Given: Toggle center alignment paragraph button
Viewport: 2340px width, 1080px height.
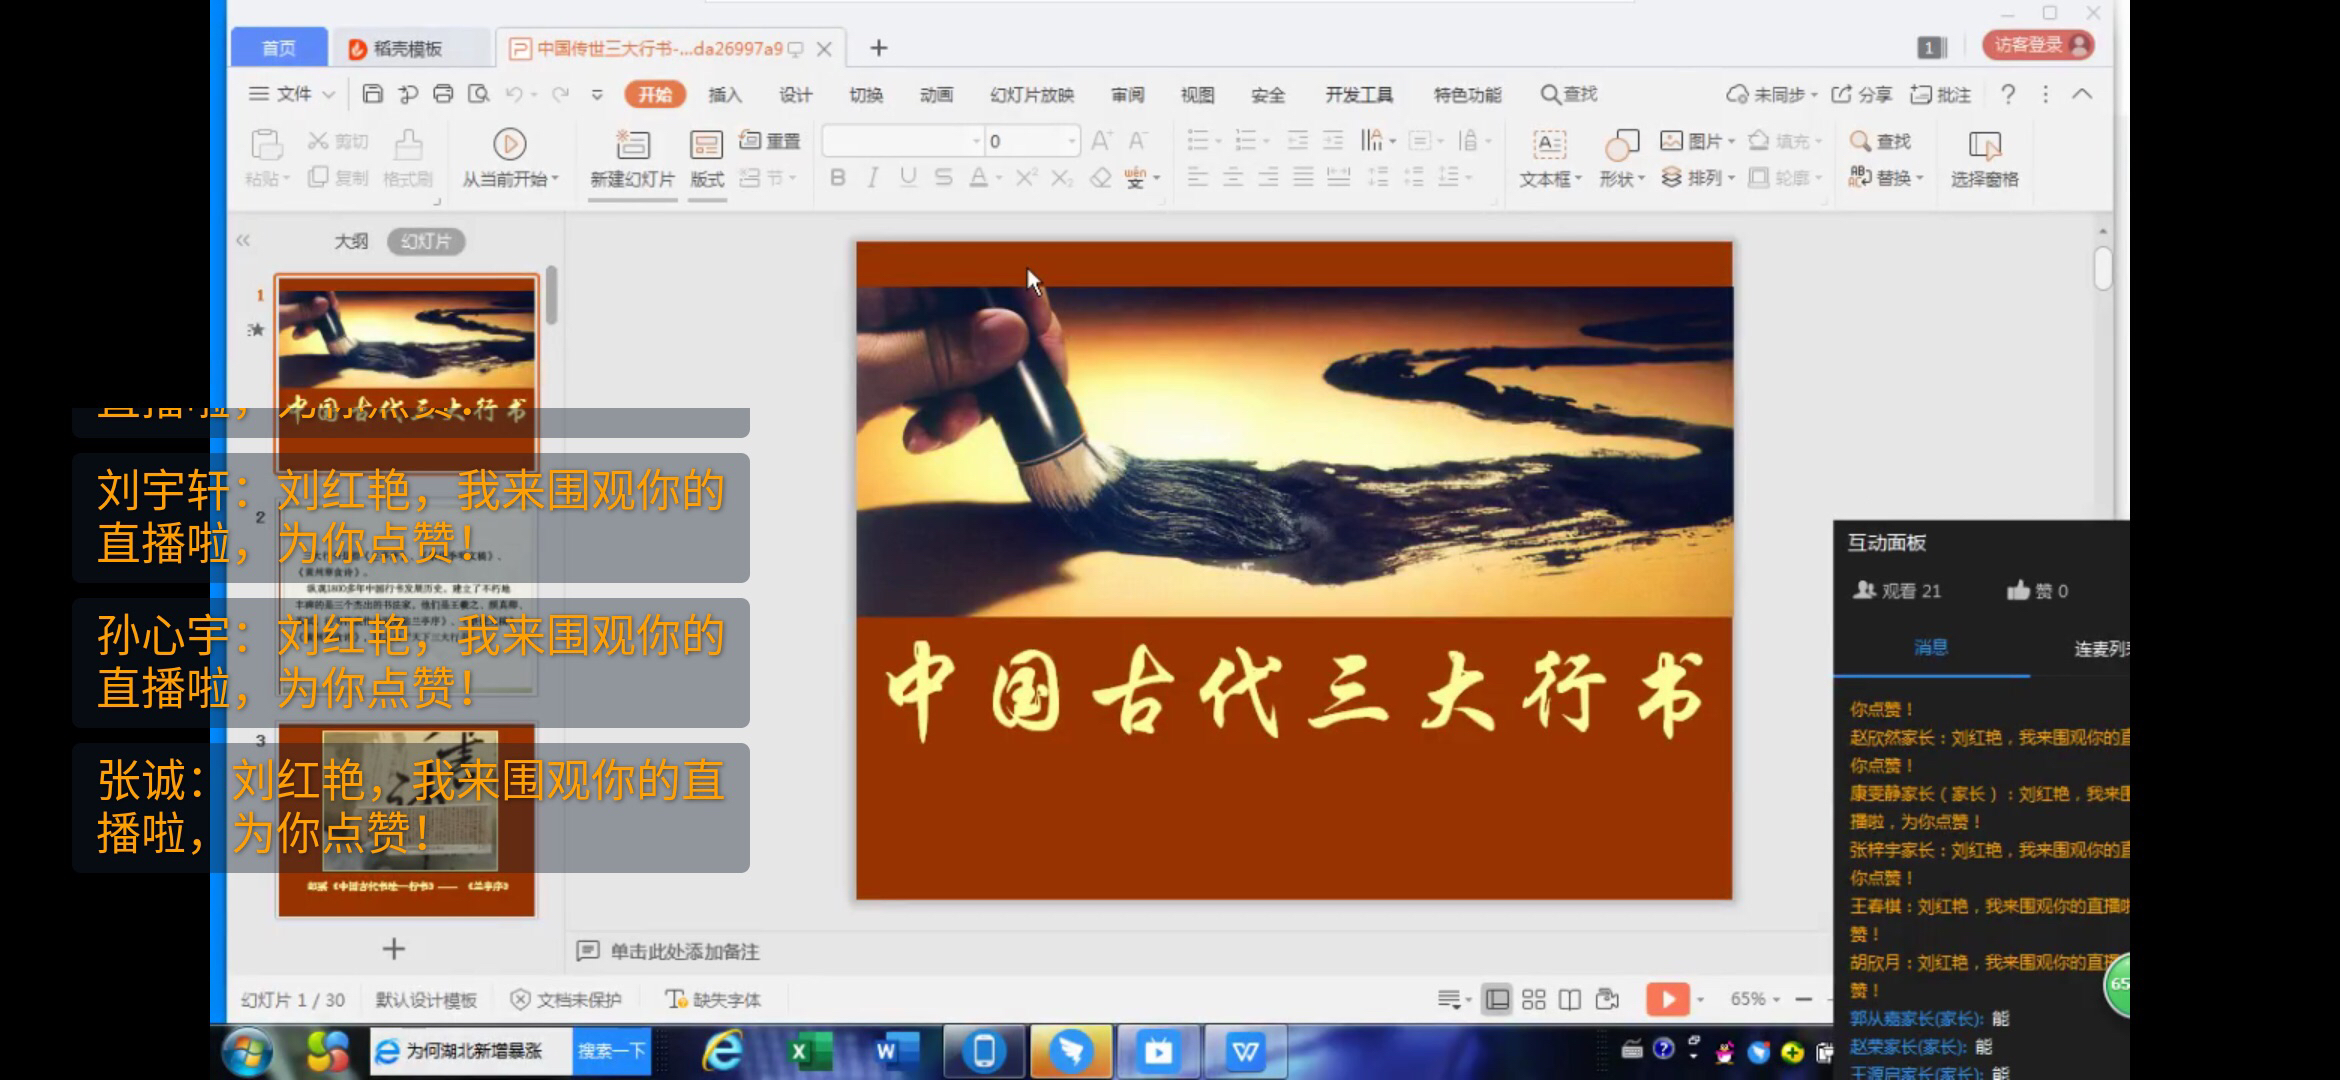Looking at the screenshot, I should tap(1233, 178).
